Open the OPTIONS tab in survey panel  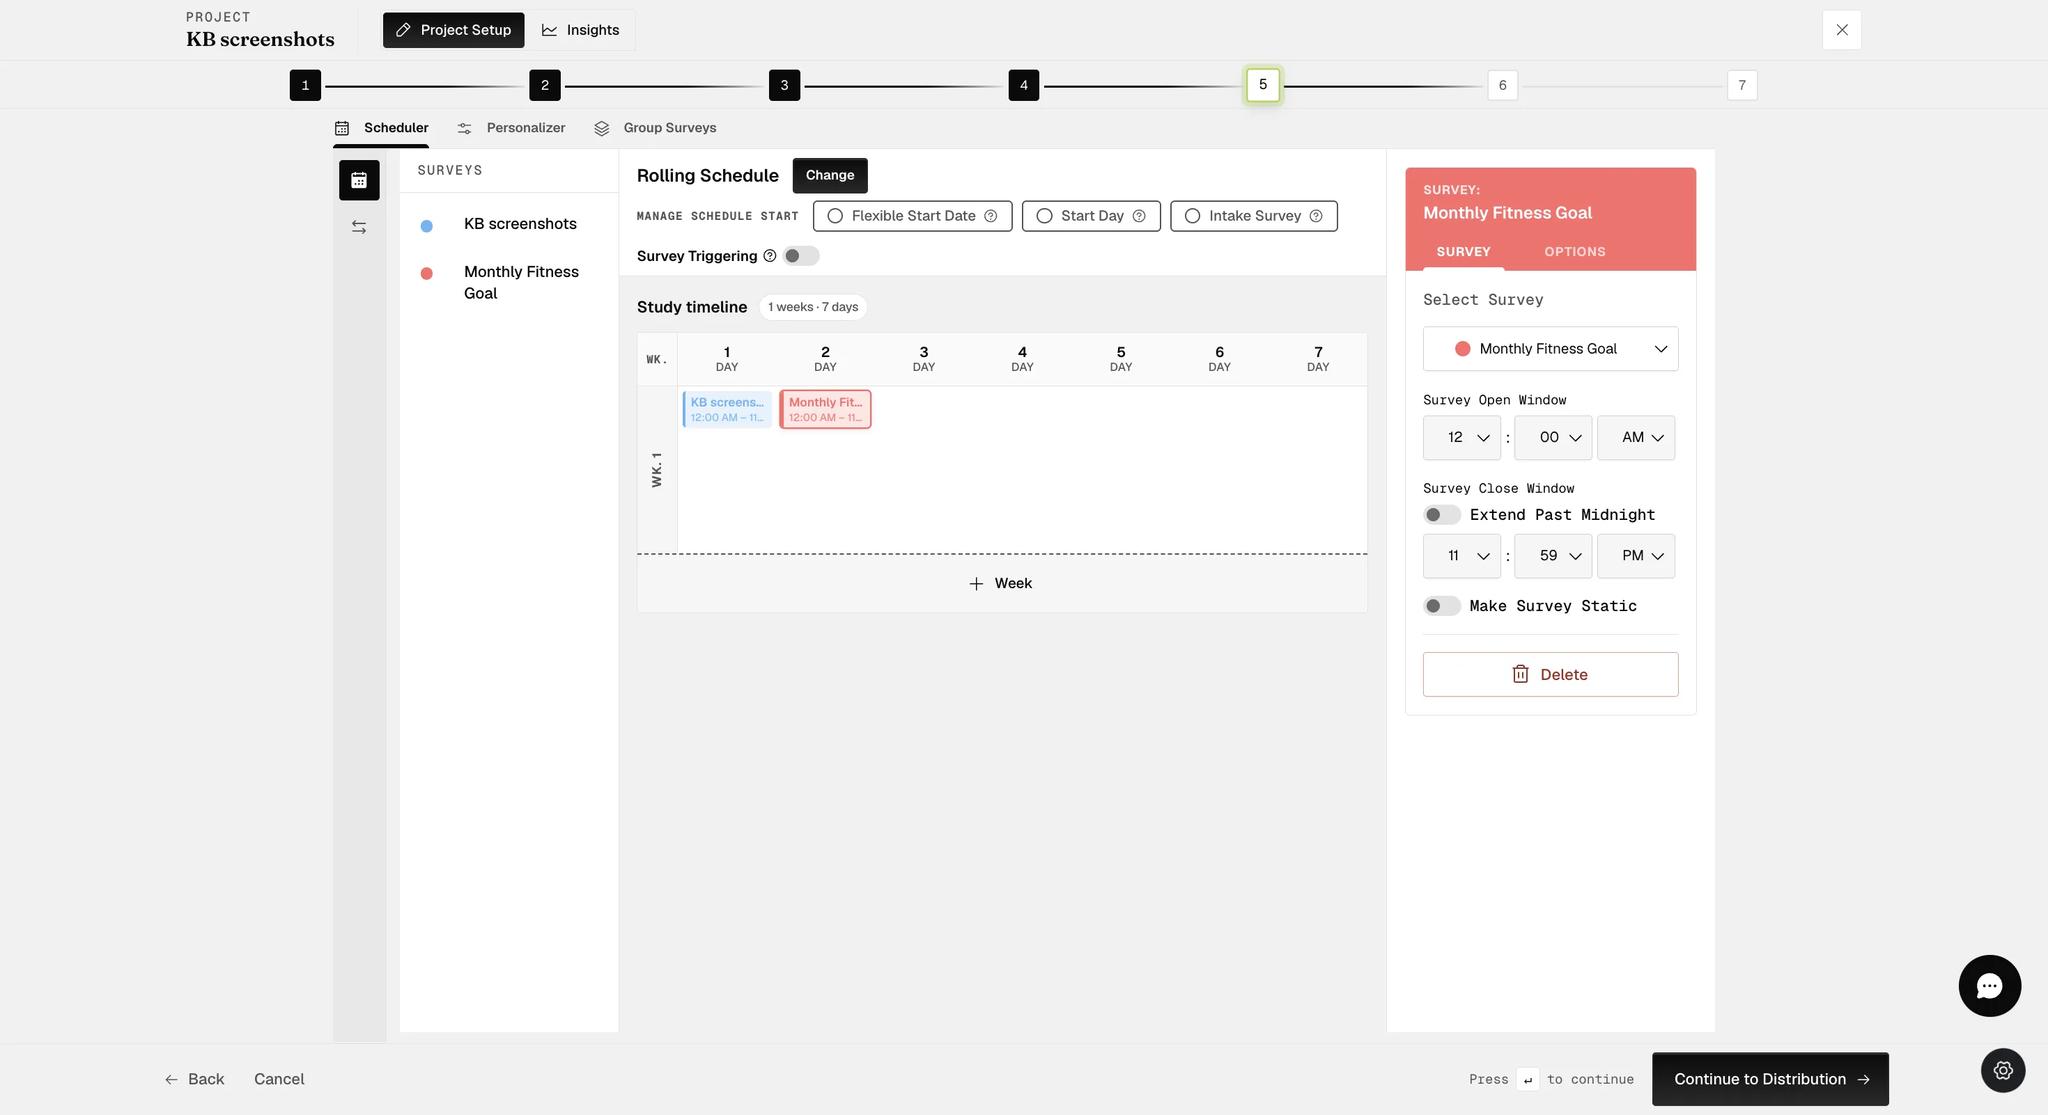(x=1574, y=252)
